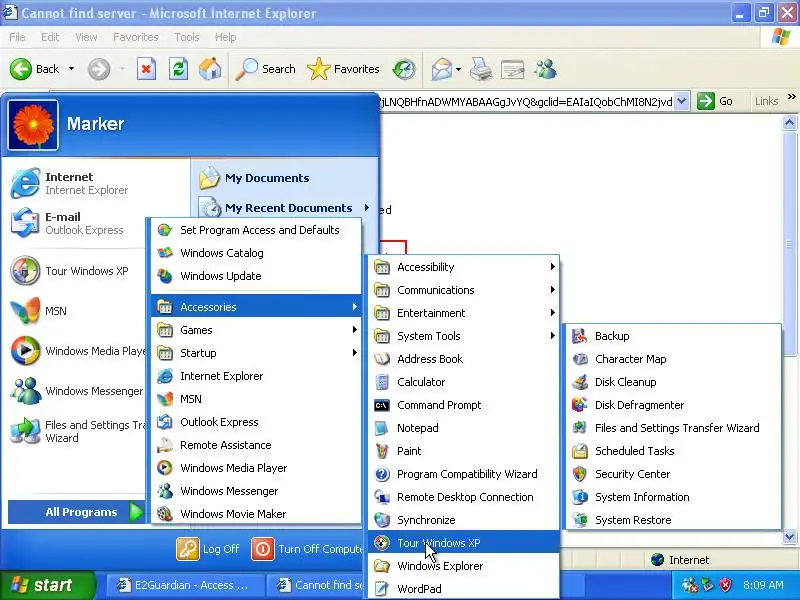Open the File menu
Screen dimensions: 800x600
pyautogui.click(x=17, y=37)
